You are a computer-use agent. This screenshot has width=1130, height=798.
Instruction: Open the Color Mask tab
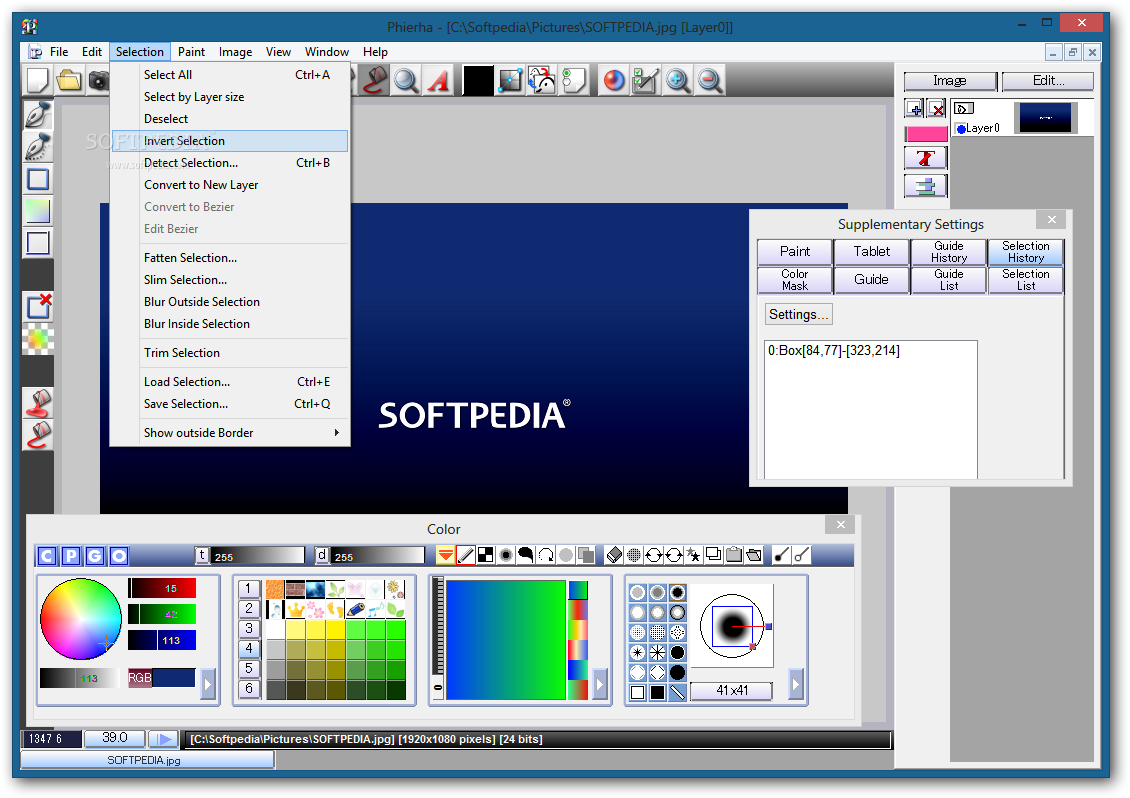tap(795, 280)
